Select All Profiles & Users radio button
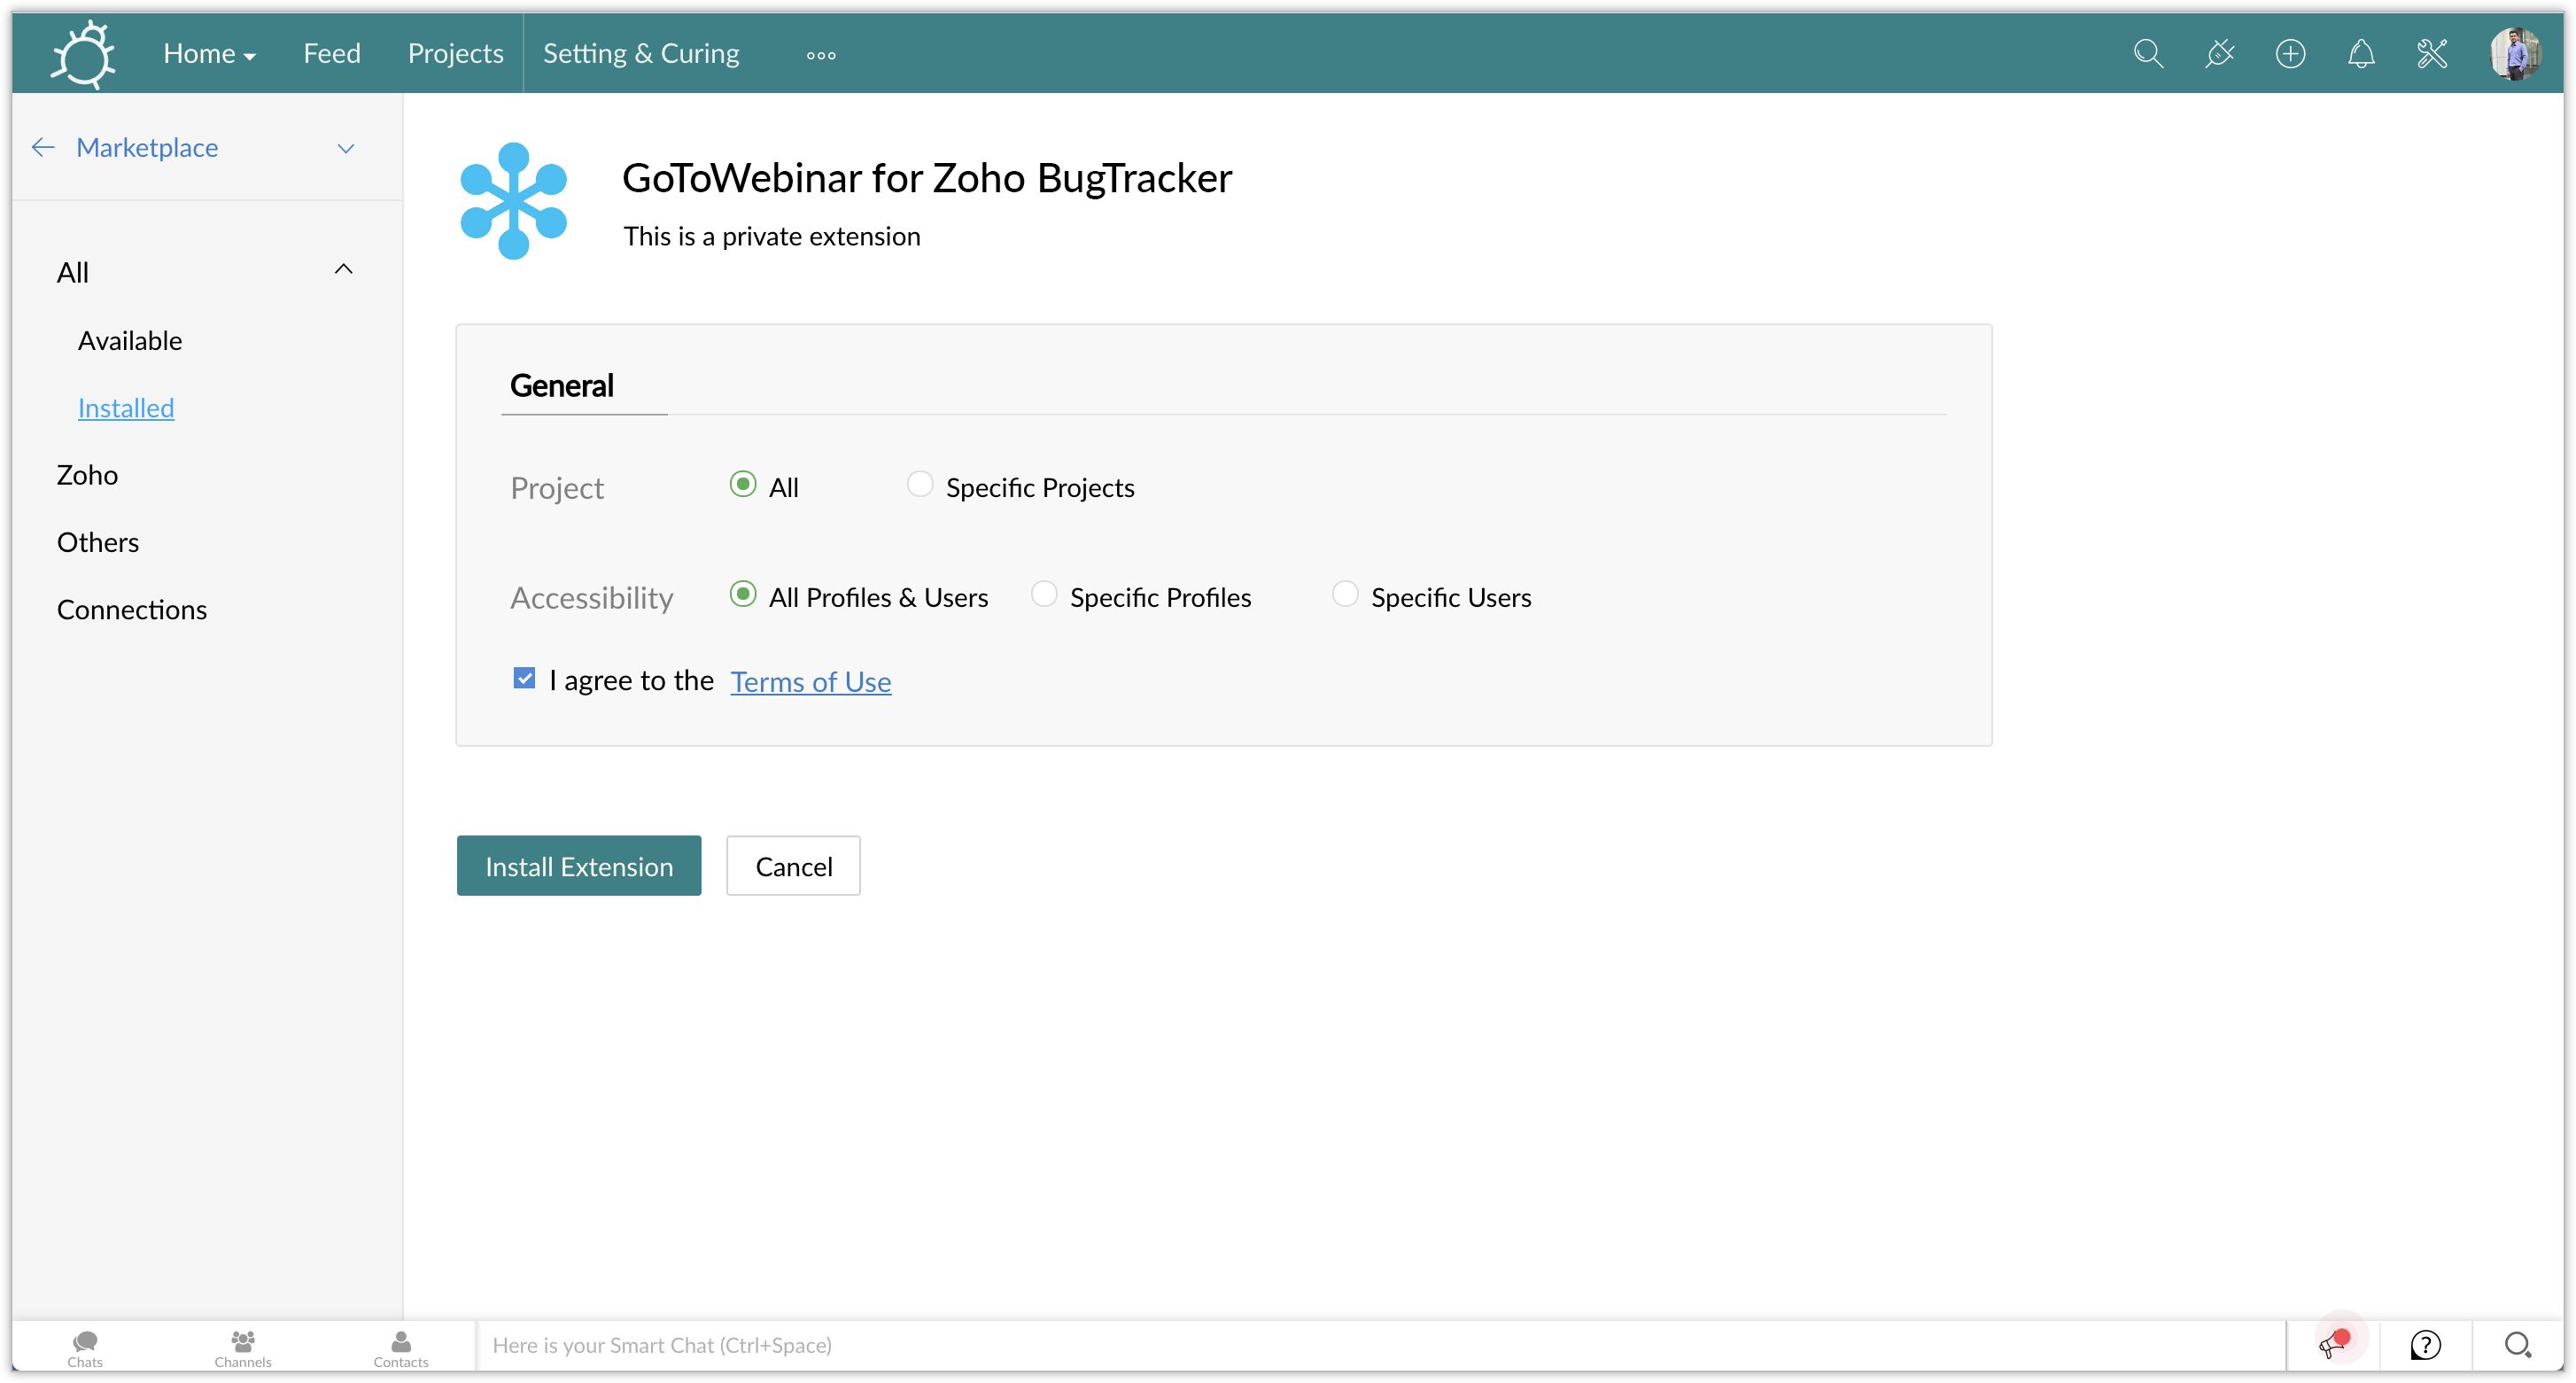Screen dimensions: 2576x1383 (743, 595)
